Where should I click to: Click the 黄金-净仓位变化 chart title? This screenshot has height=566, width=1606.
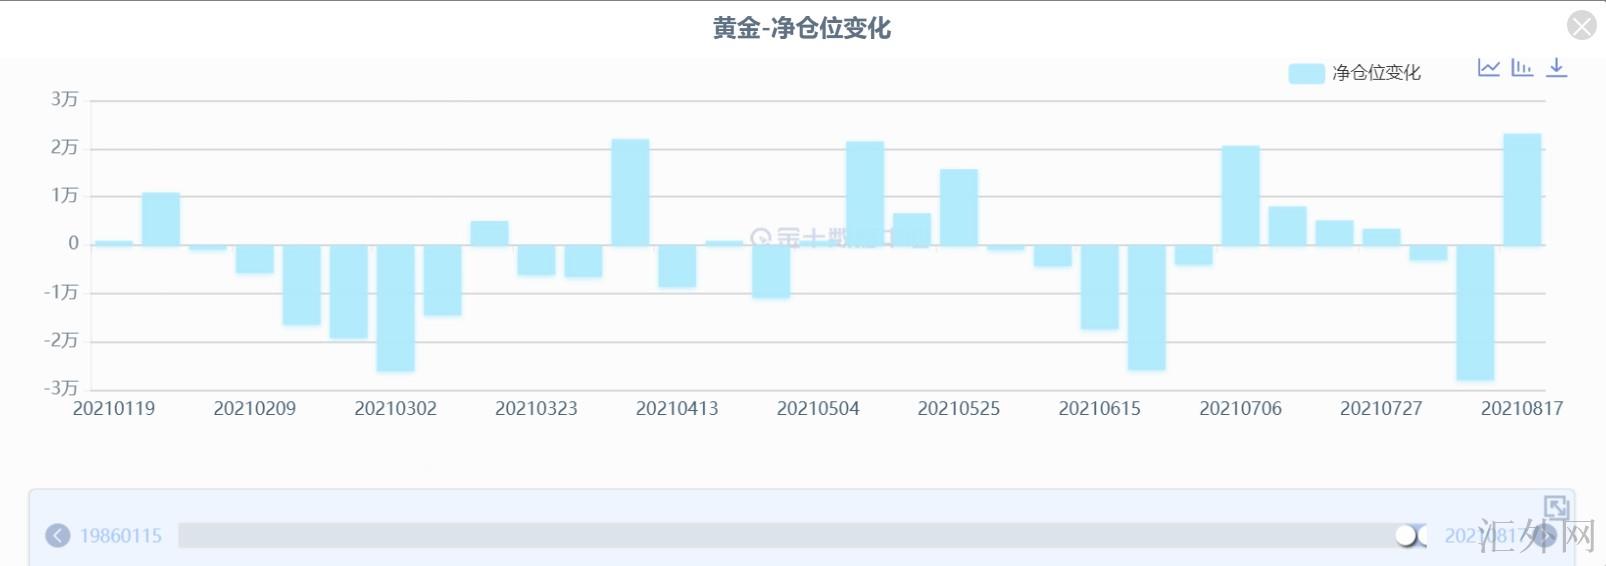(x=801, y=28)
